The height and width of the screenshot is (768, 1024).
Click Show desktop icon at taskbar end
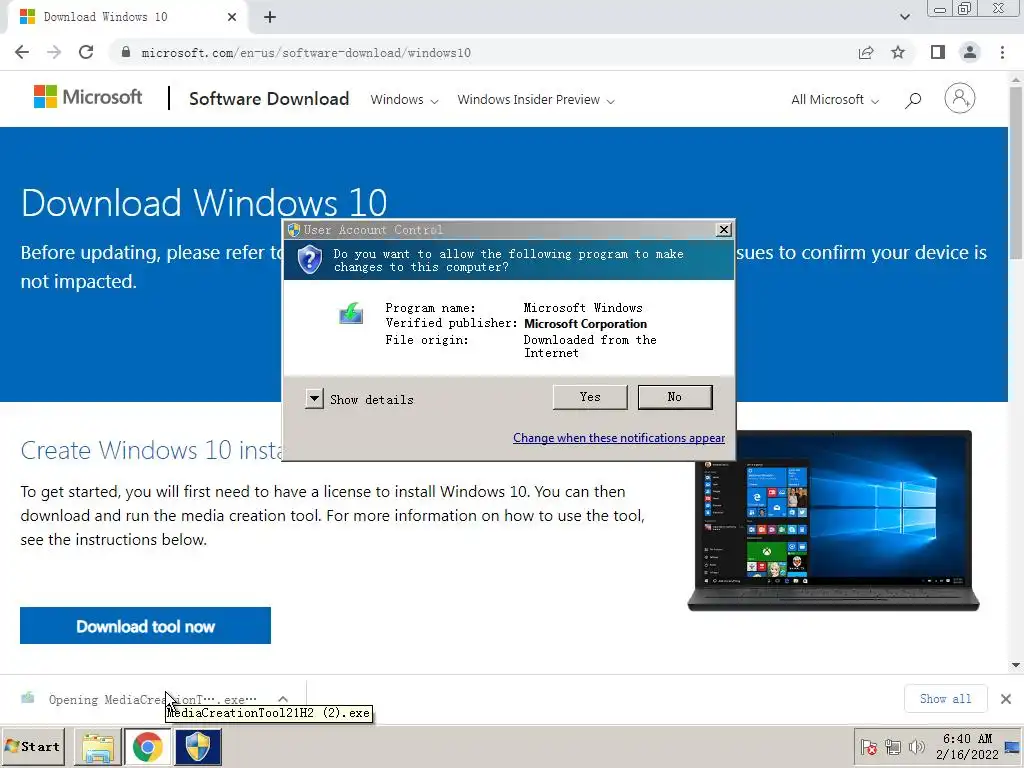pos(1014,746)
